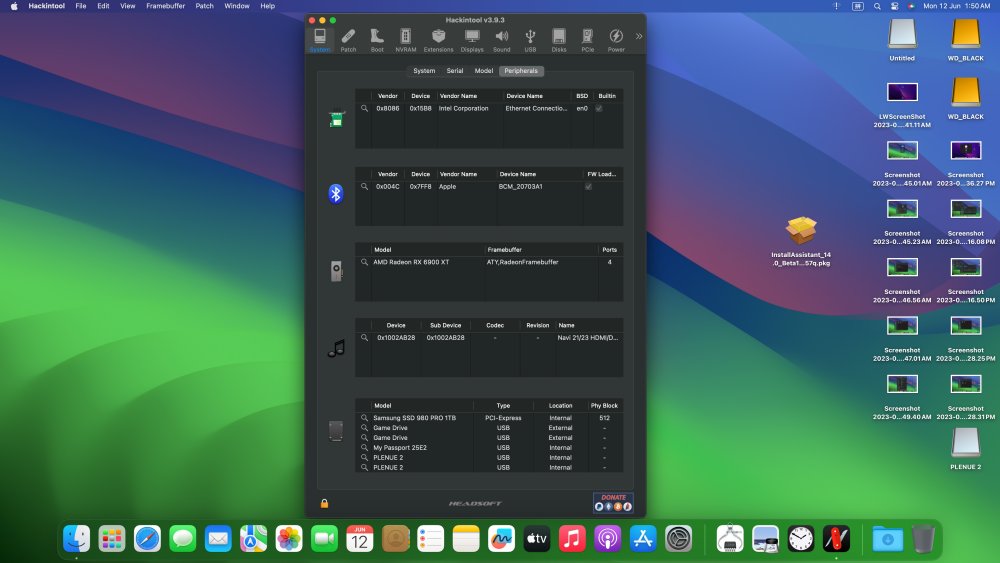1000x563 pixels.
Task: Click magnifier icon for Intel Corporation row
Action: 364,108
